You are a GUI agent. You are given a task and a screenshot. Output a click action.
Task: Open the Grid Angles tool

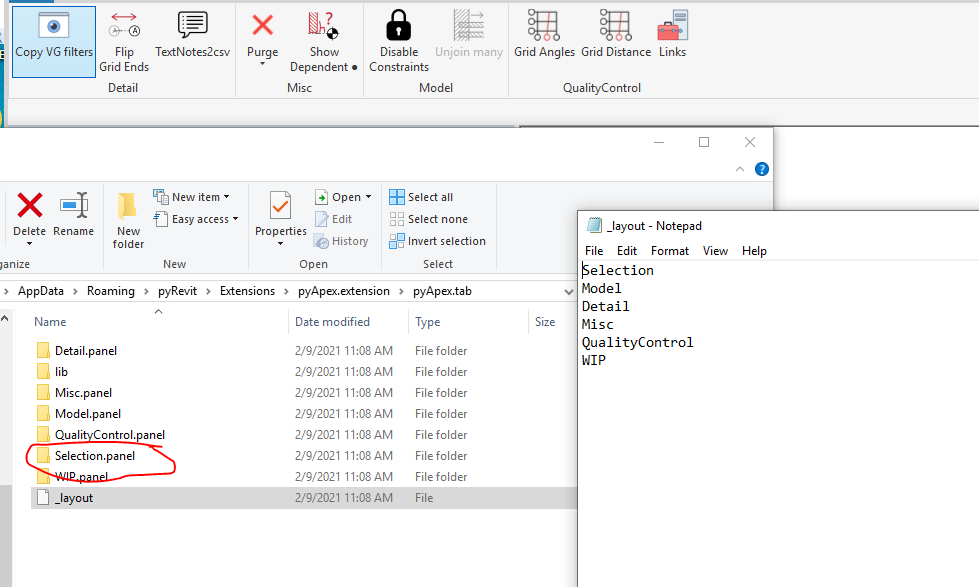tap(543, 40)
